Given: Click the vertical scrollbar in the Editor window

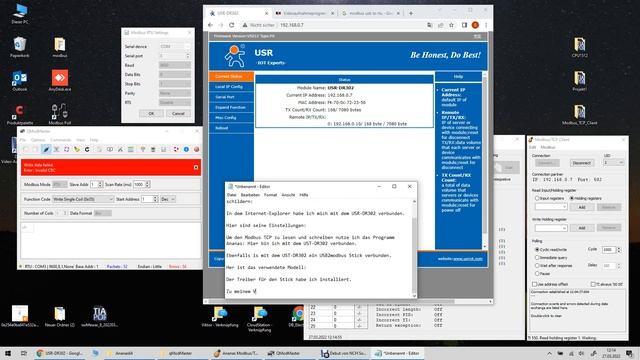Looking at the screenshot, I should (414, 248).
